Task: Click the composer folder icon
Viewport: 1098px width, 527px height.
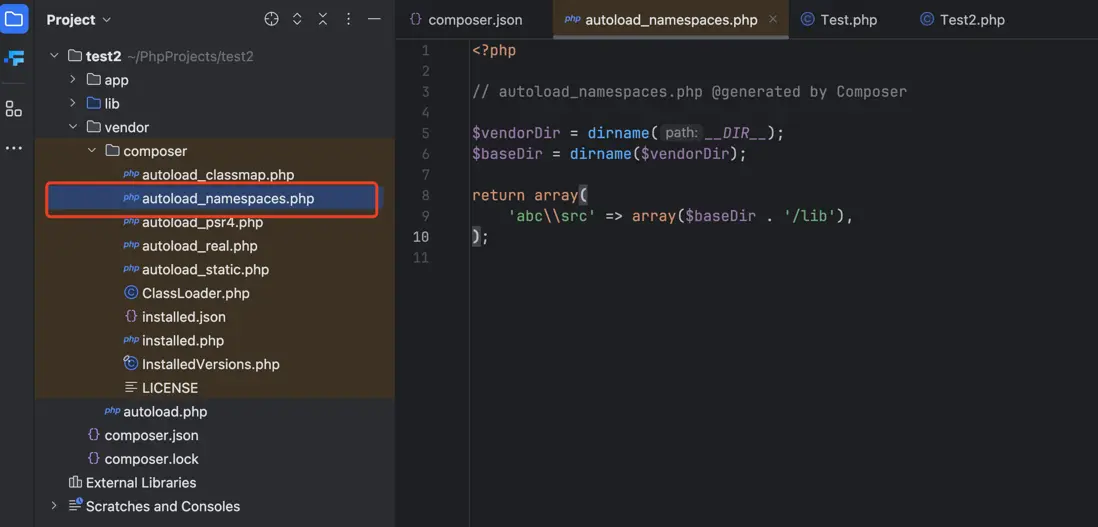Action: 112,150
